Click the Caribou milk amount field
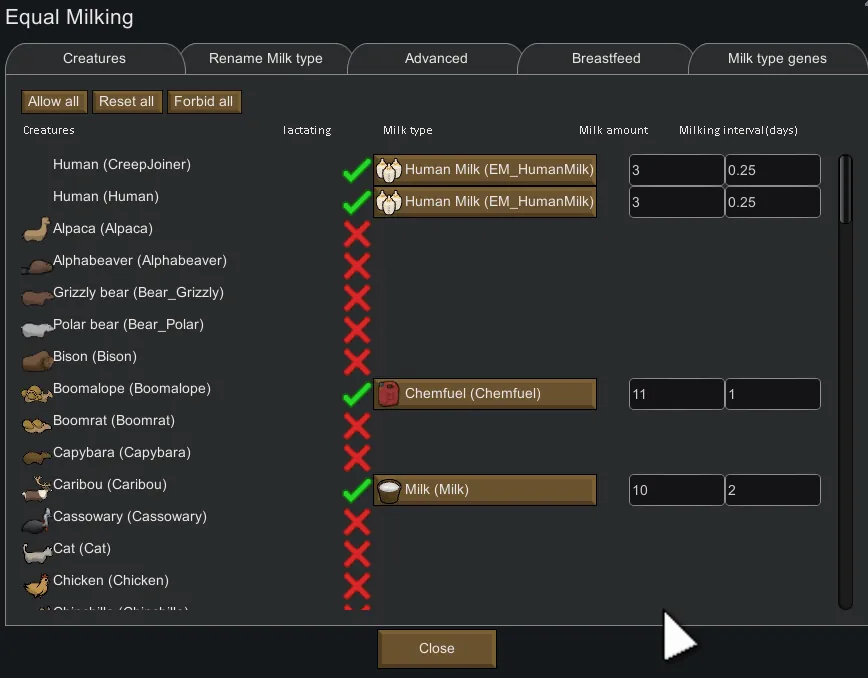This screenshot has height=678, width=868. click(676, 490)
